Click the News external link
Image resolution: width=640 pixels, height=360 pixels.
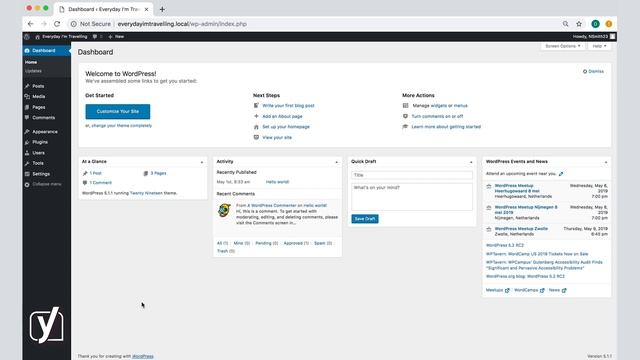pyautogui.click(x=557, y=290)
